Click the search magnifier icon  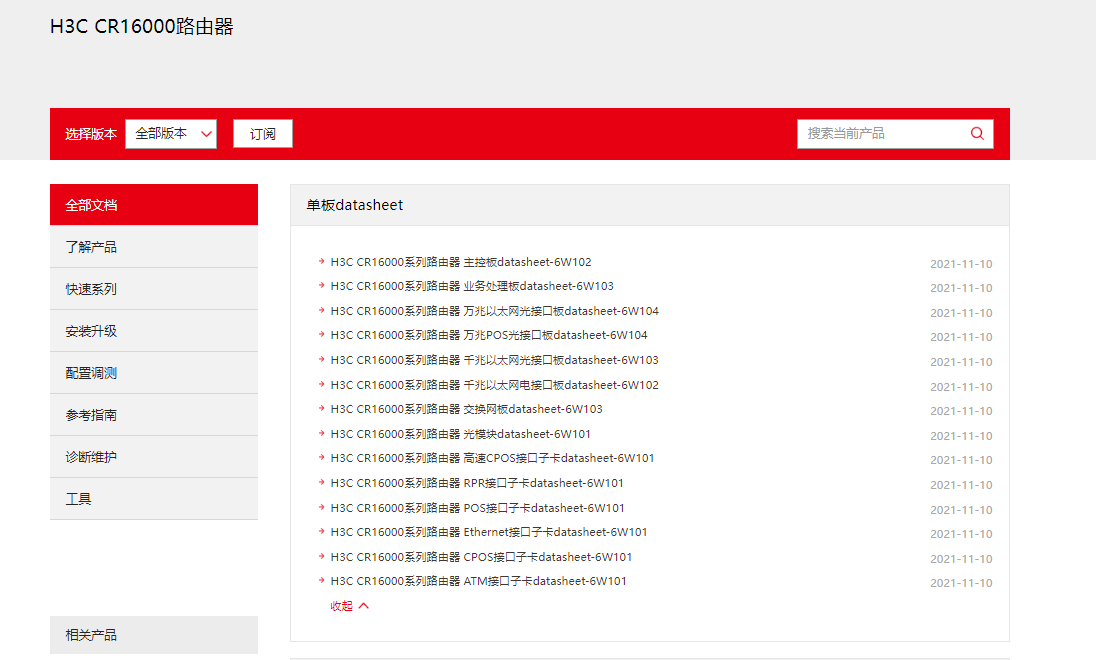click(x=977, y=134)
